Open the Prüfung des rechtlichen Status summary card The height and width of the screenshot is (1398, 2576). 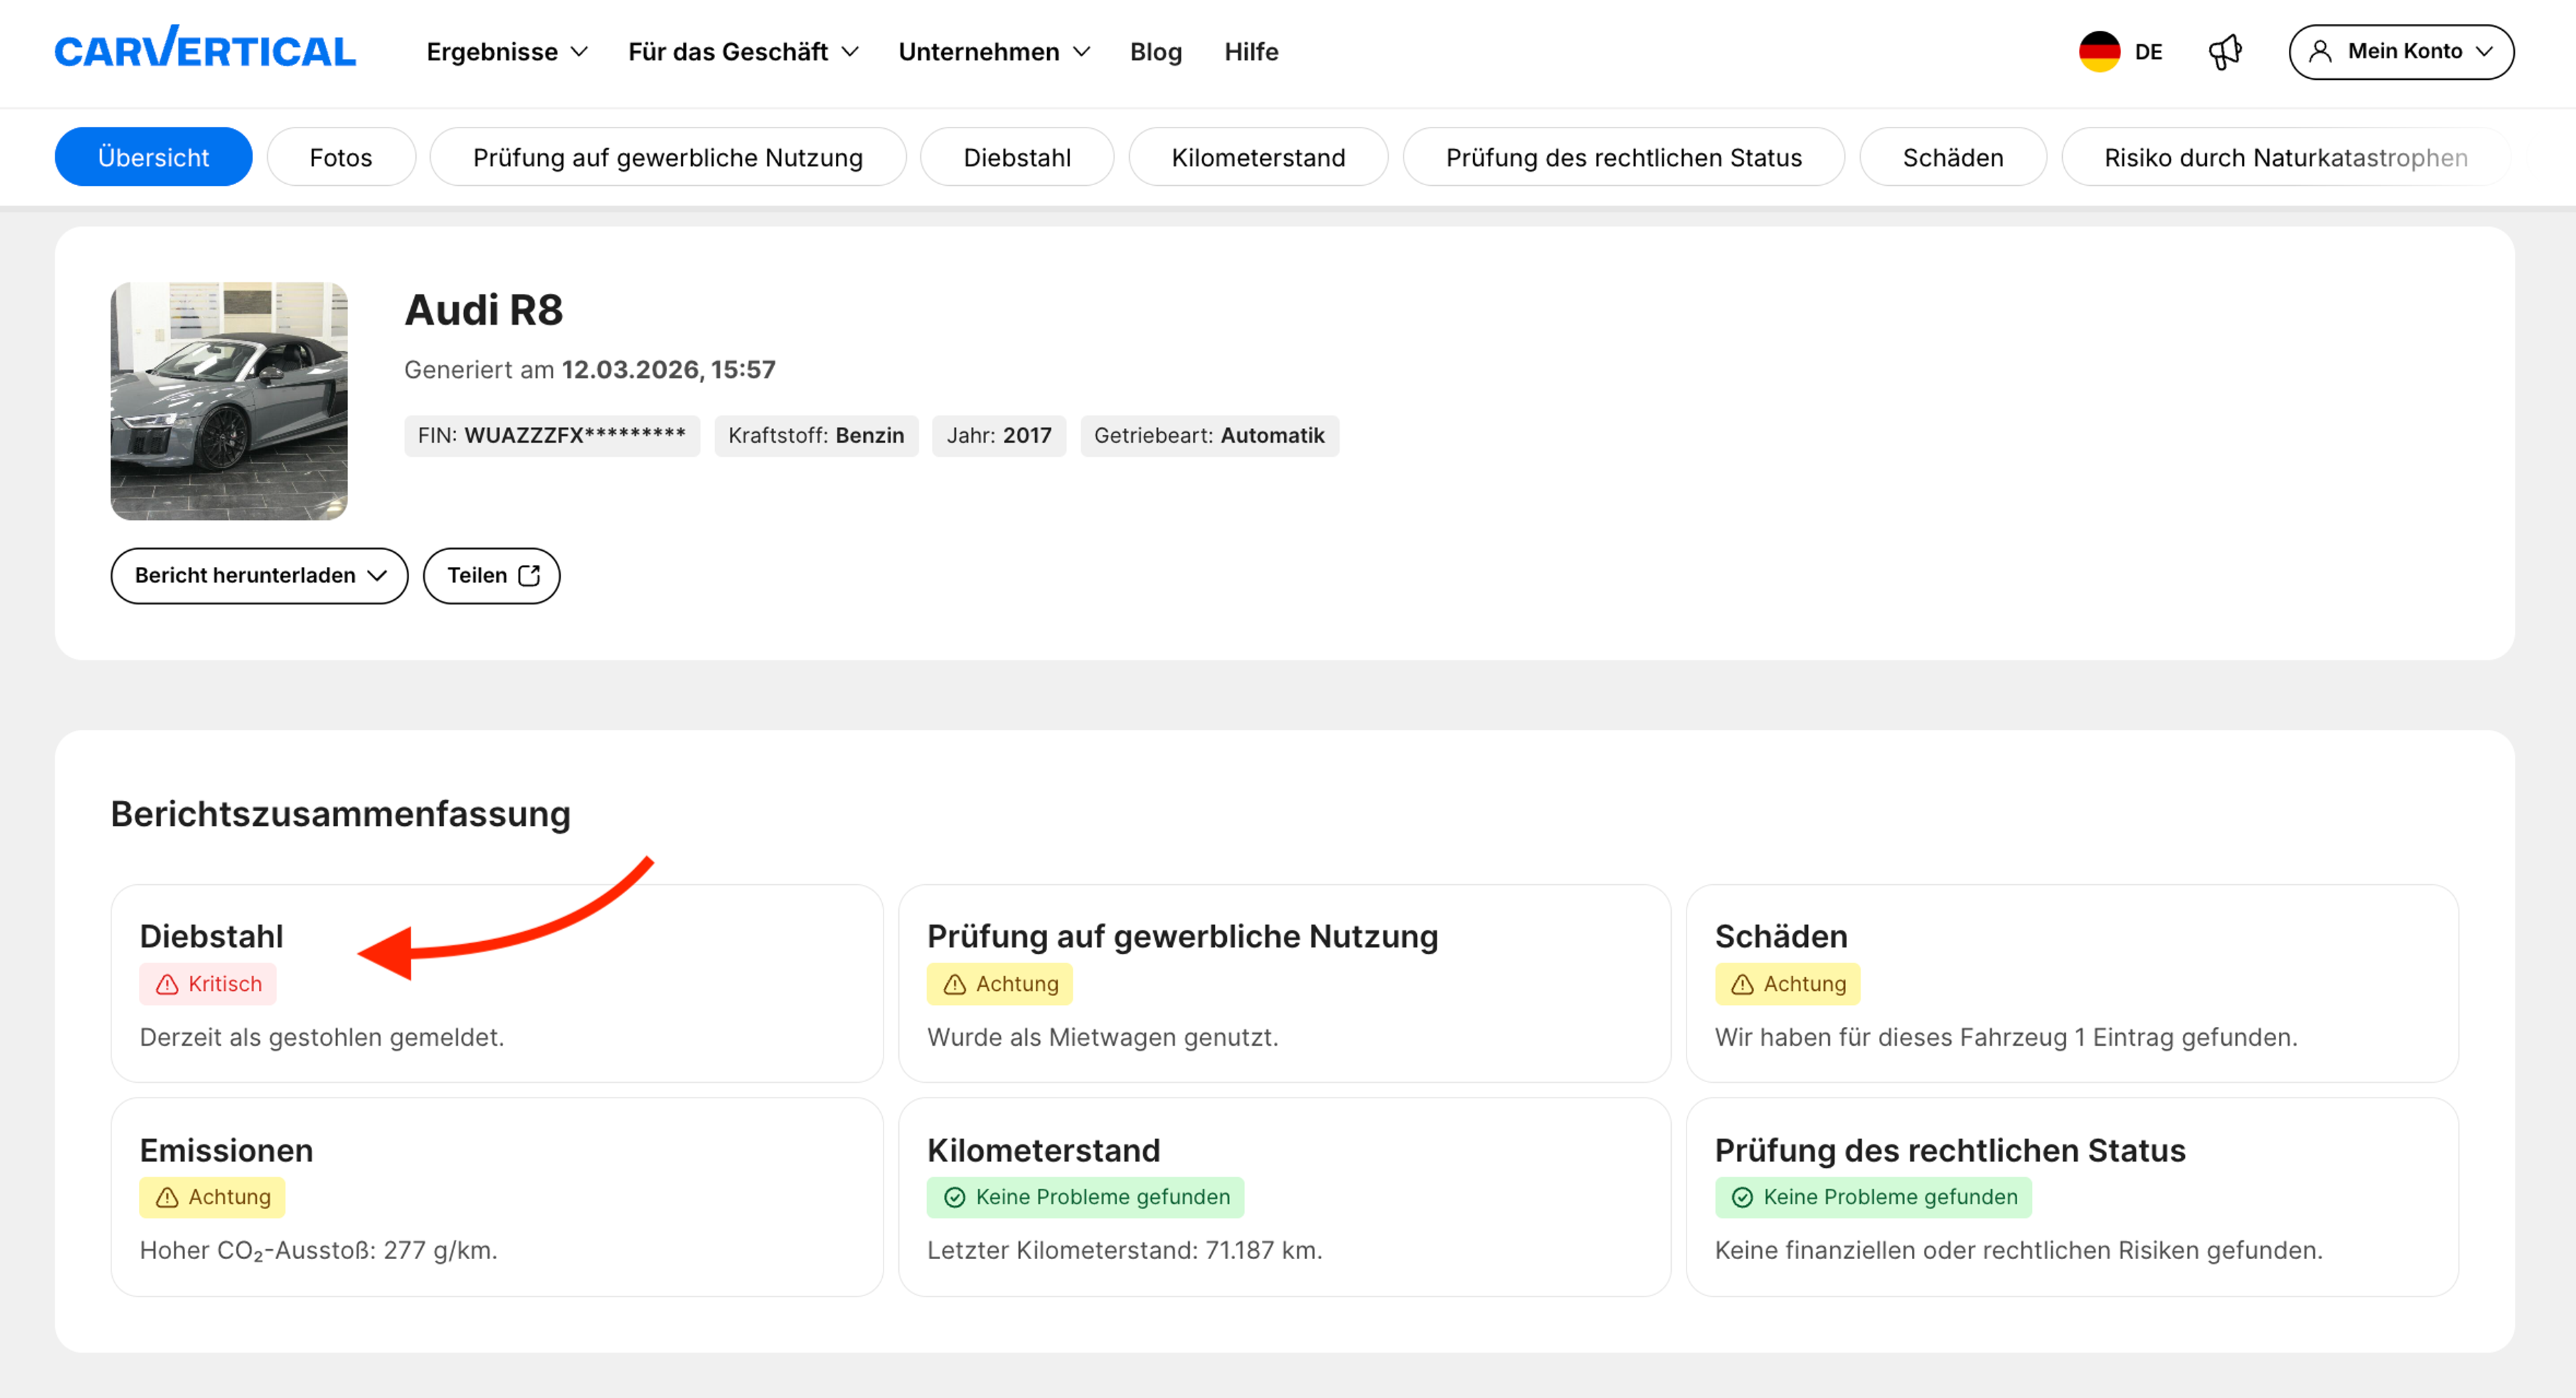(2072, 1197)
